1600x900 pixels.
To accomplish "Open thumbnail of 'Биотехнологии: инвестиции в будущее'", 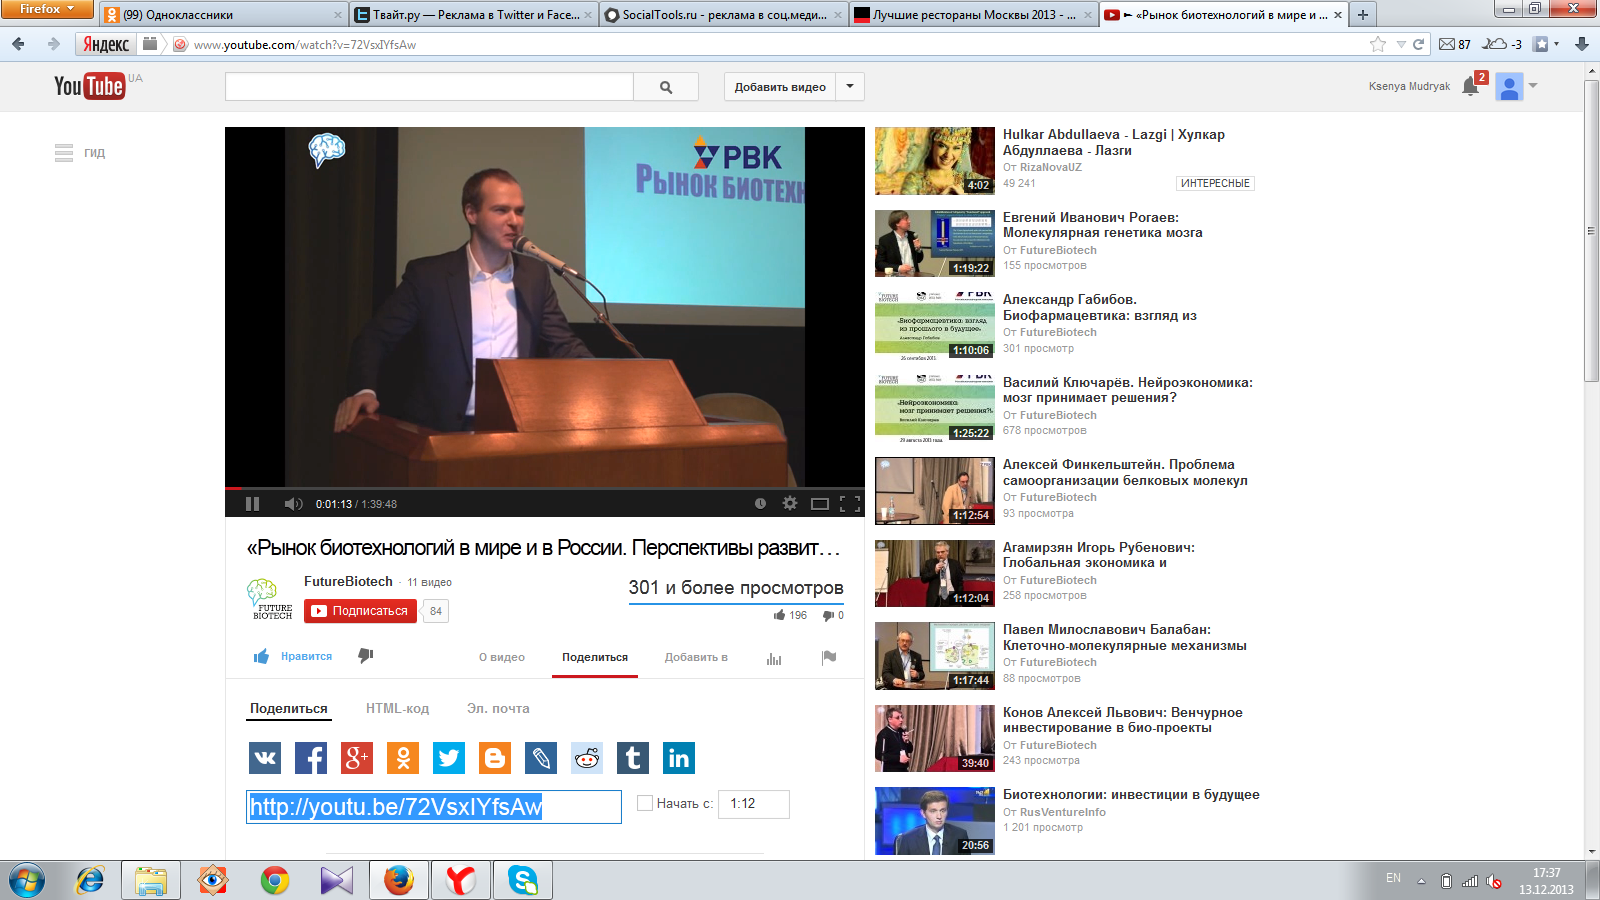I will (x=935, y=821).
